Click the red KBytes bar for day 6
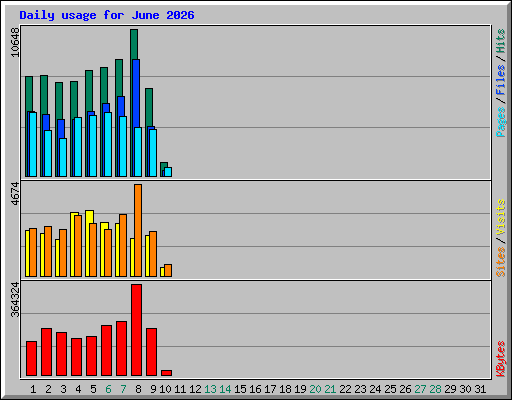The height and width of the screenshot is (400, 512). tap(106, 350)
